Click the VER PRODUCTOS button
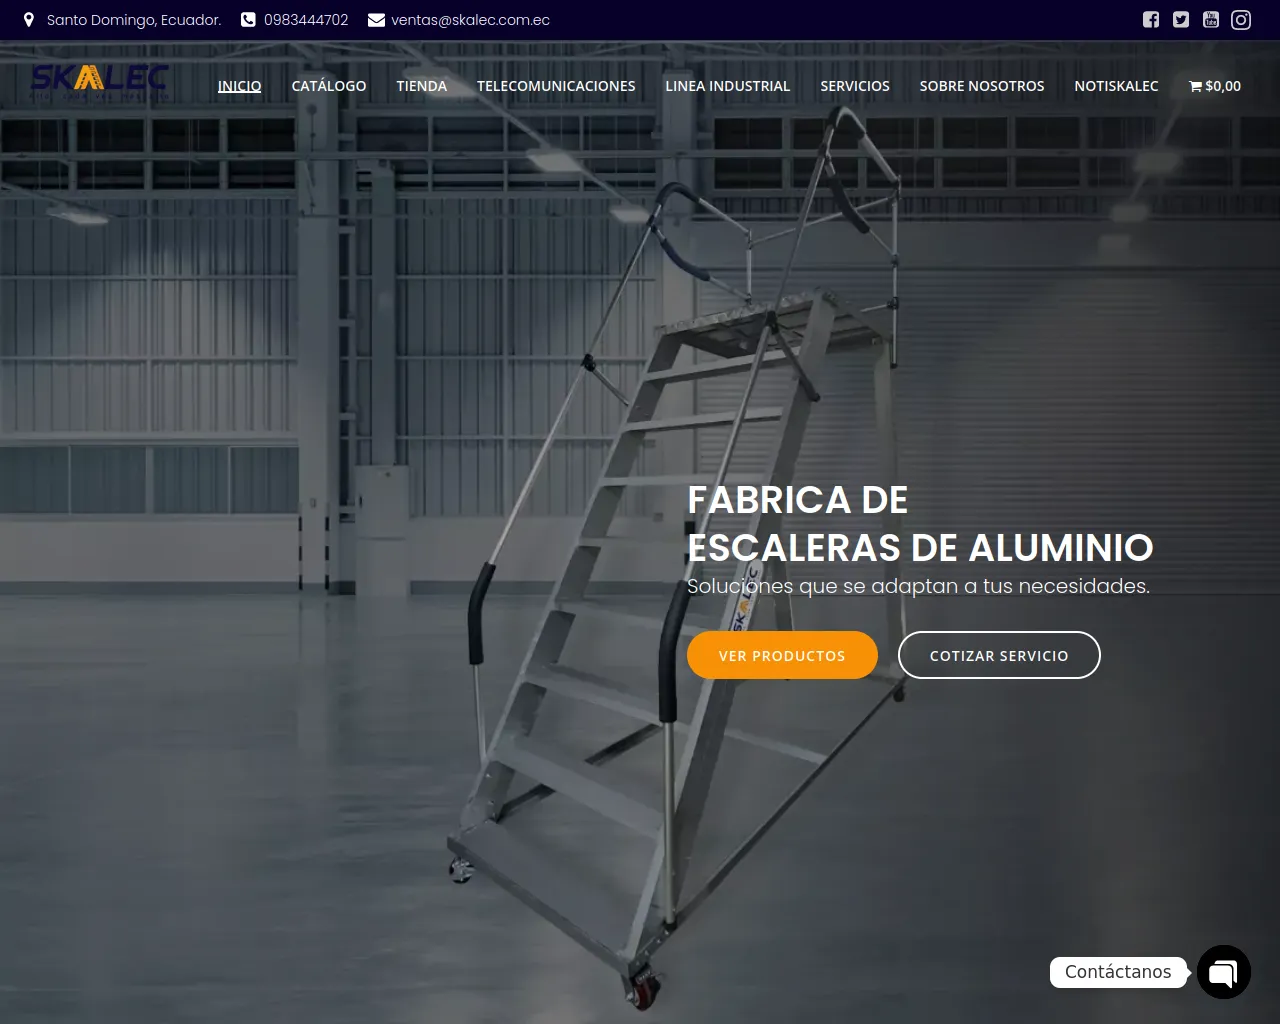 tap(782, 655)
